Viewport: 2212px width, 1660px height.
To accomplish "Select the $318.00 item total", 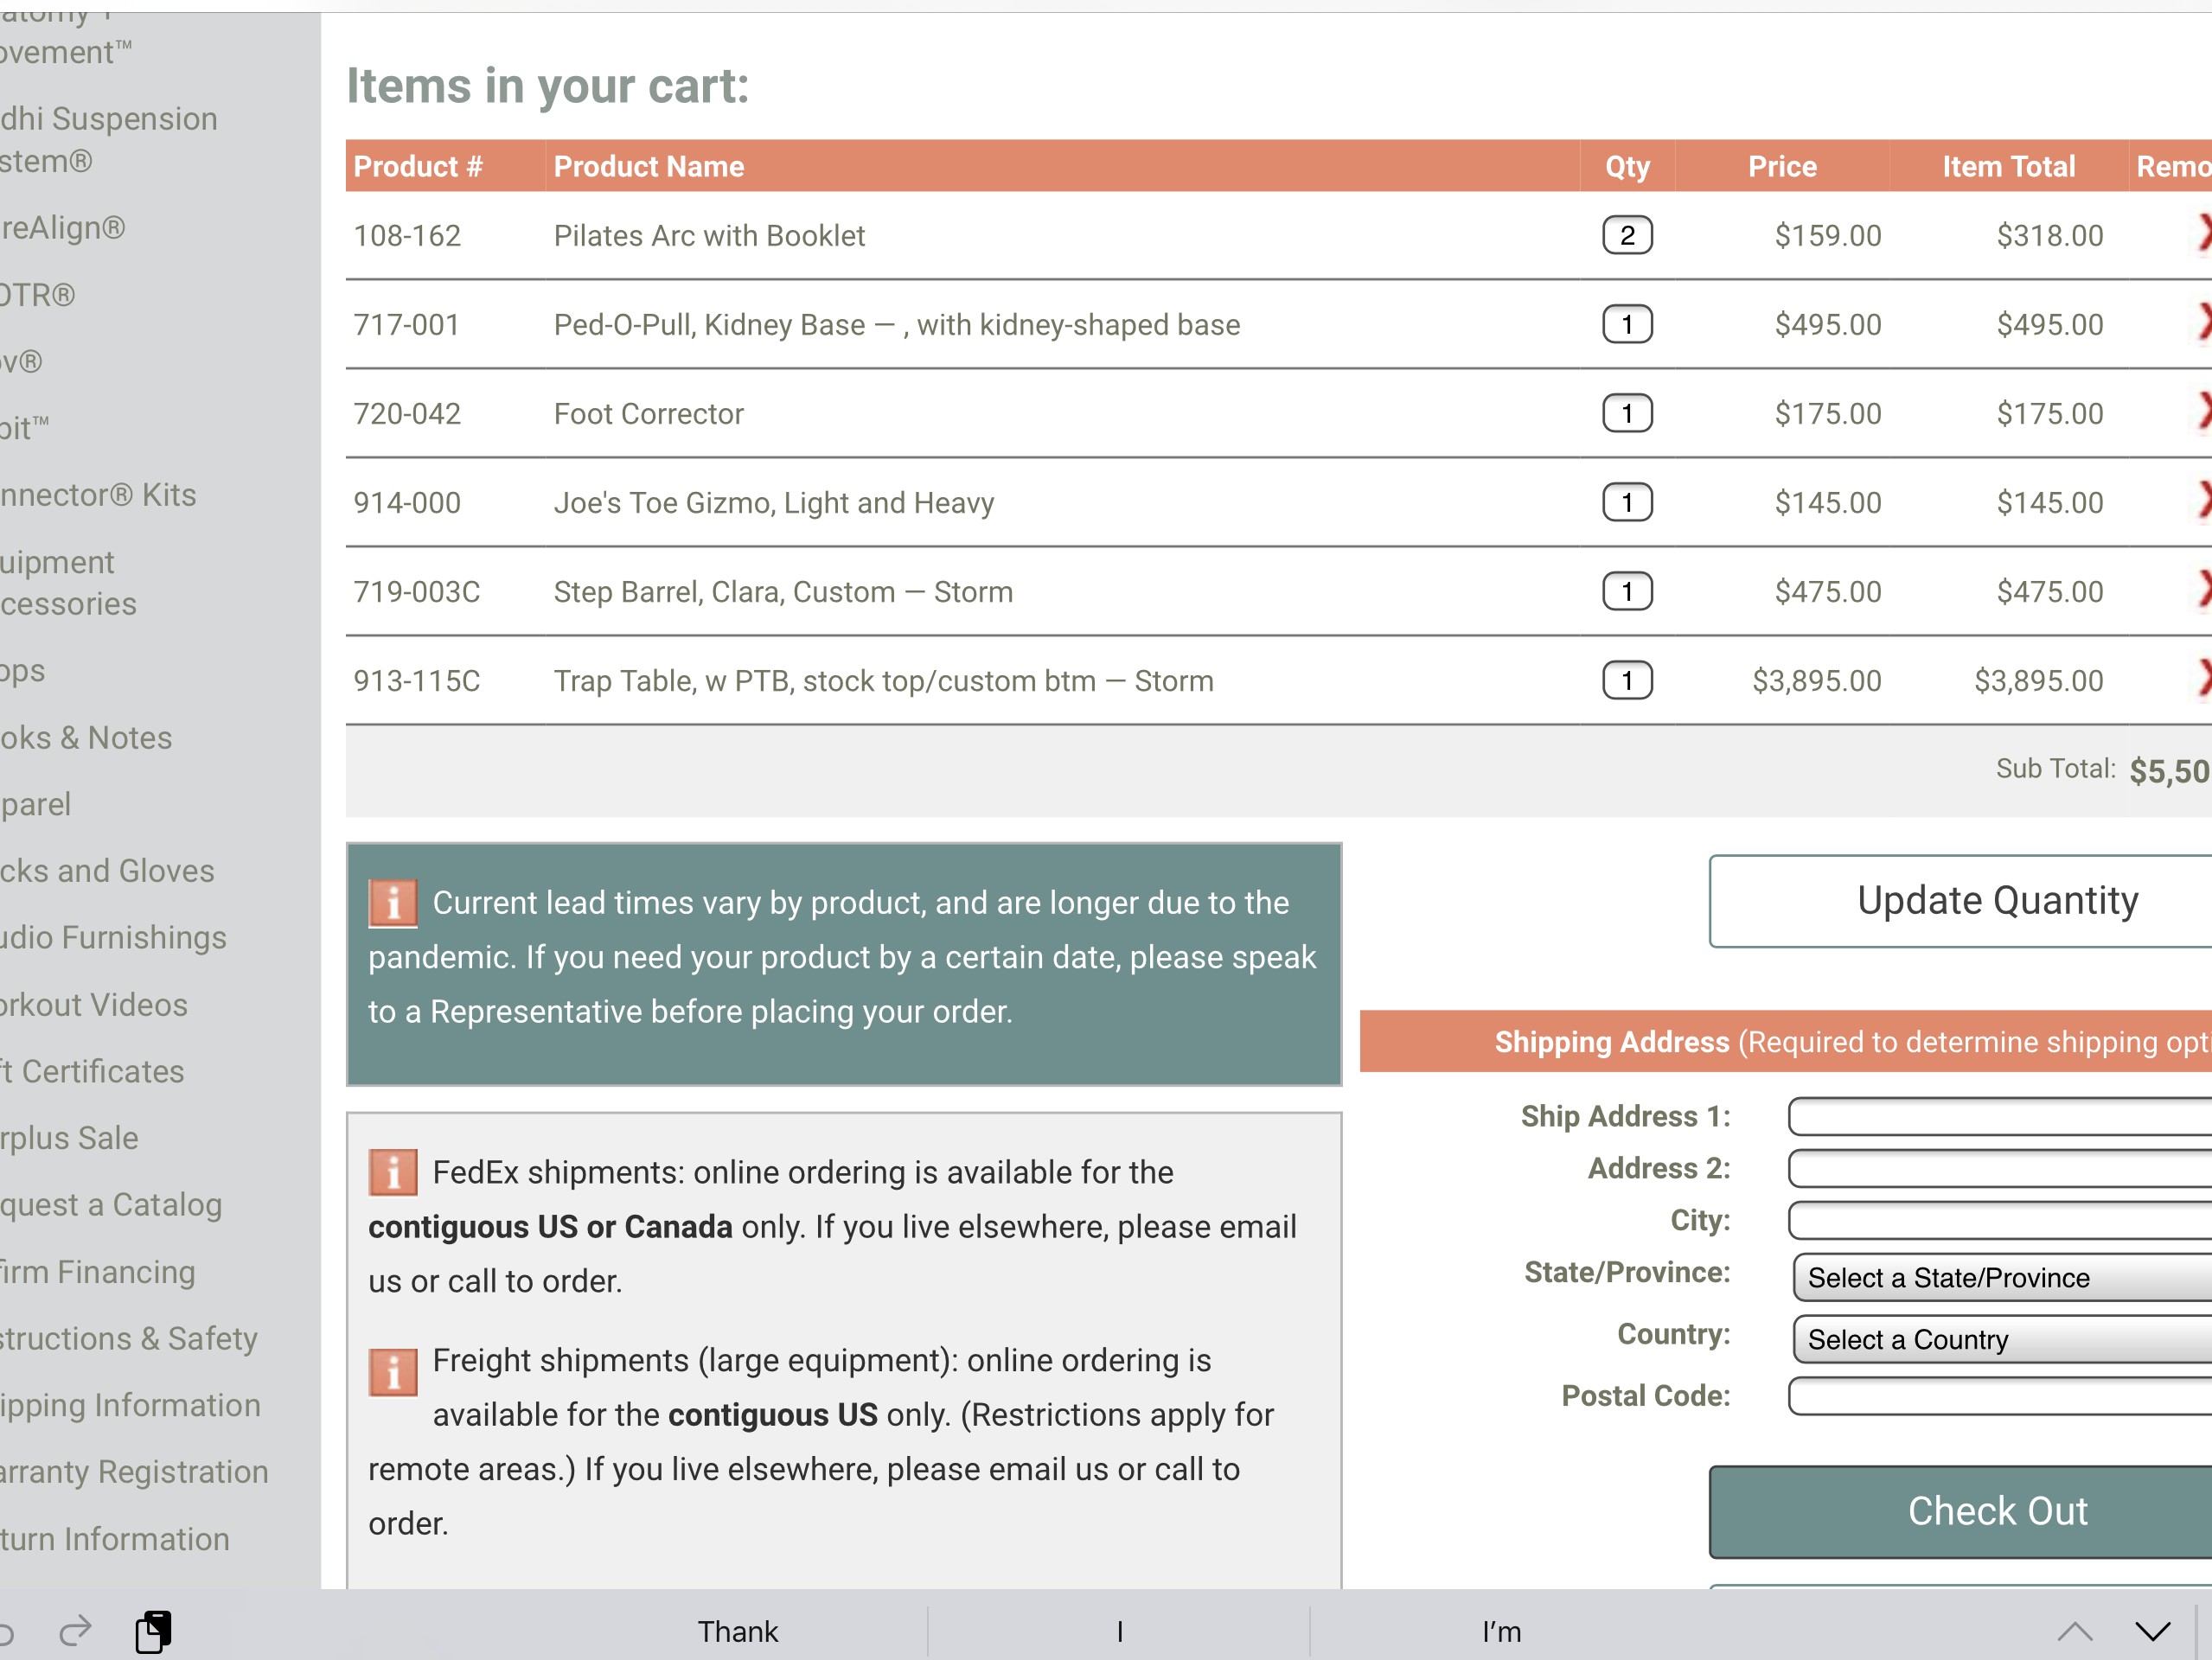I will (x=2050, y=236).
